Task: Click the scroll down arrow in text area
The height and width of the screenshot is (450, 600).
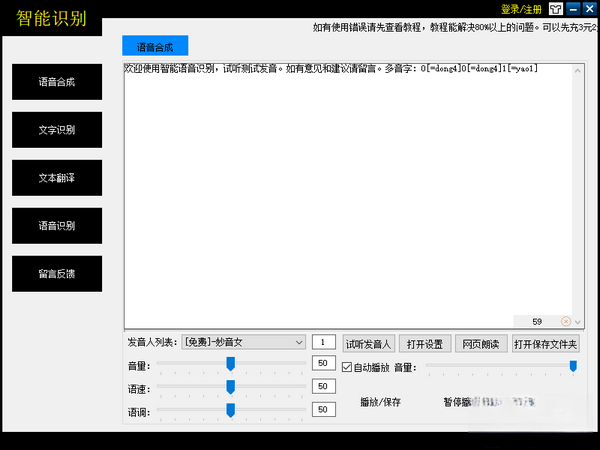Action: pos(580,321)
